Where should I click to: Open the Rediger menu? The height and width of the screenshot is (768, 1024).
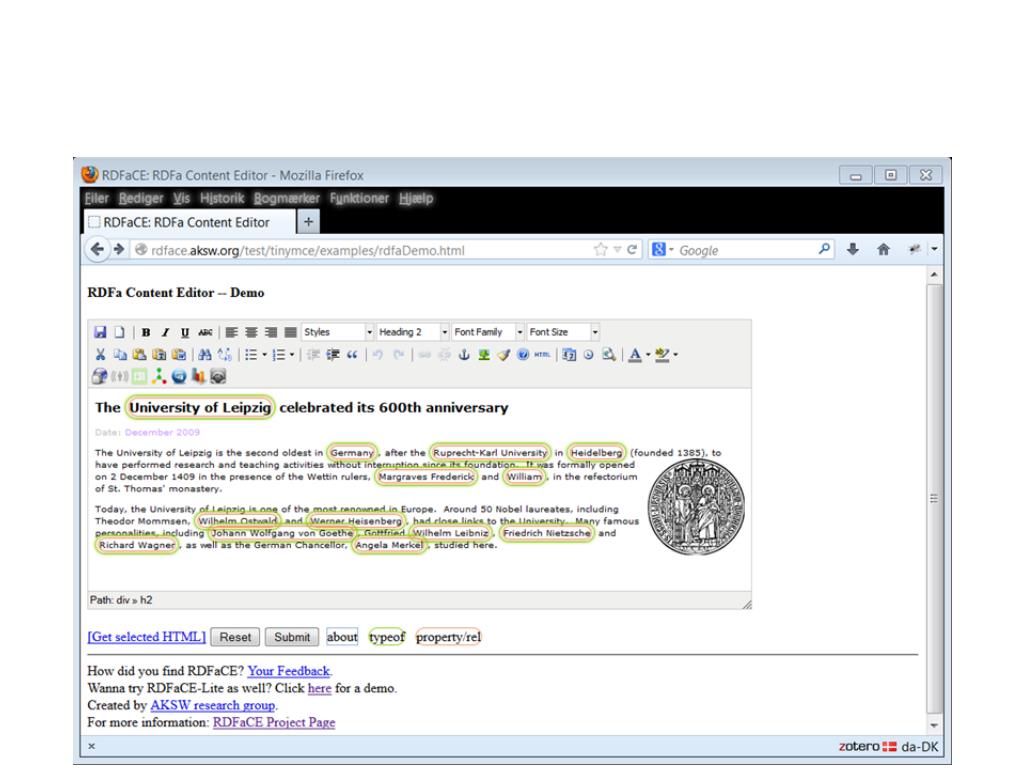(x=141, y=199)
